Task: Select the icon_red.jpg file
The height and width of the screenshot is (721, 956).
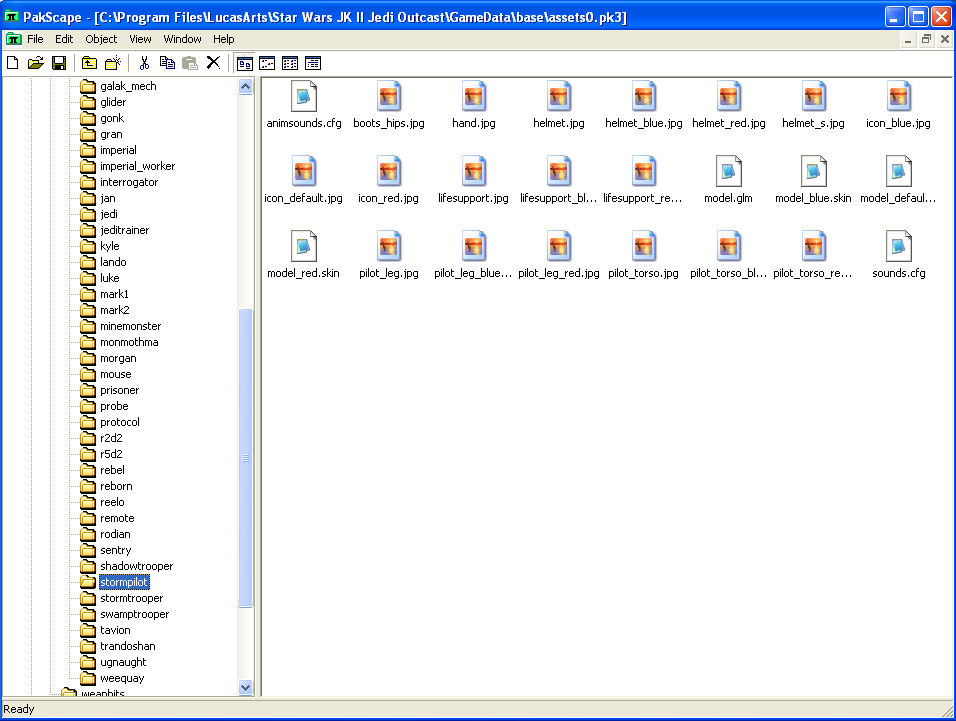Action: point(389,180)
